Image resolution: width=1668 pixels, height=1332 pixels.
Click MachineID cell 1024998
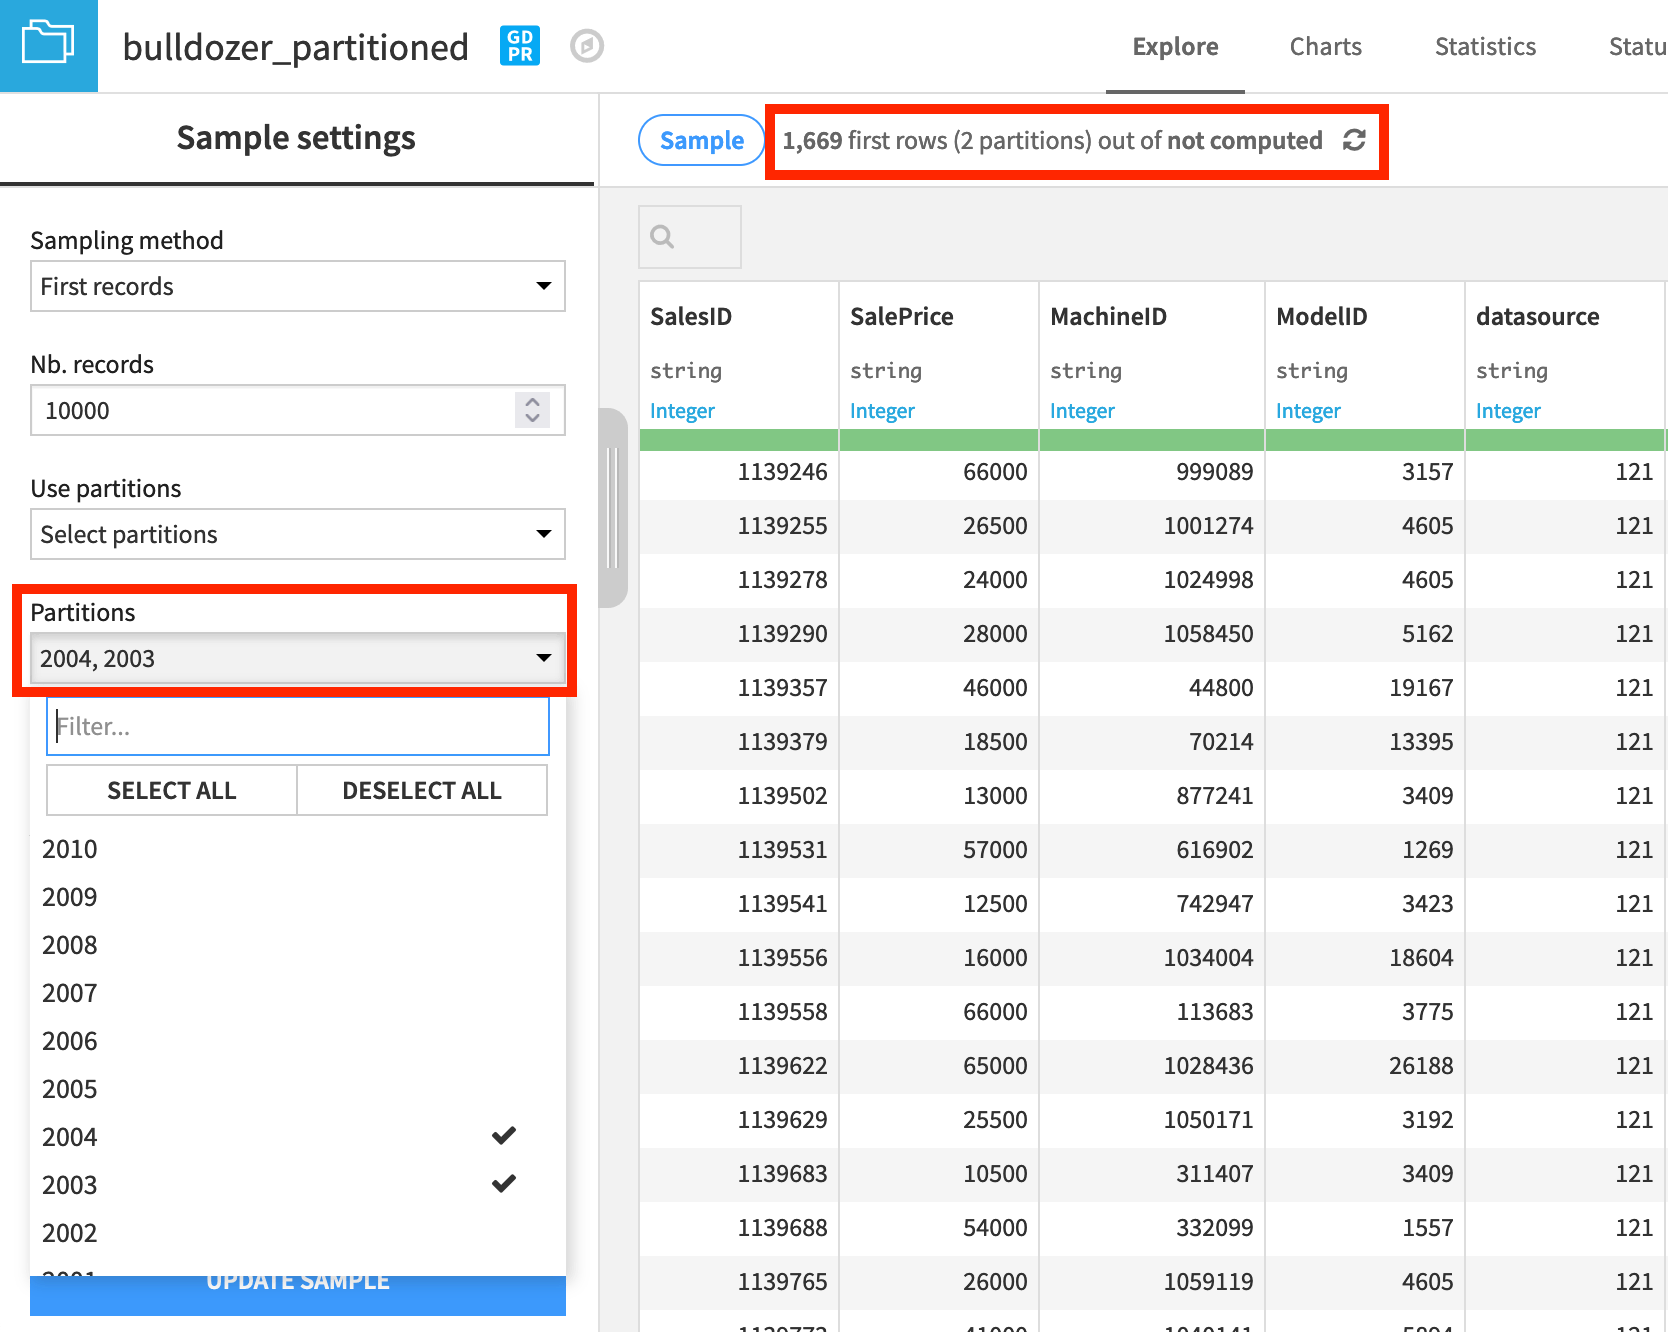1152,580
